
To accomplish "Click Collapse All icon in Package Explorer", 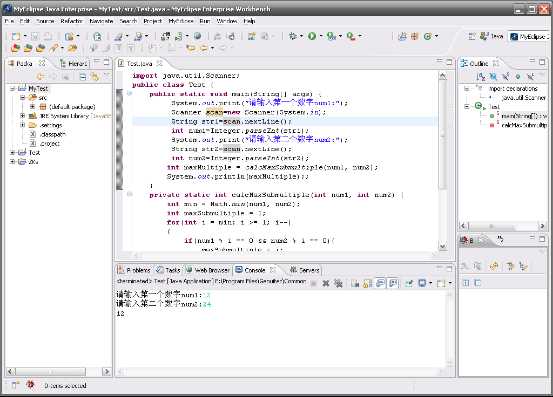I will tap(82, 77).
